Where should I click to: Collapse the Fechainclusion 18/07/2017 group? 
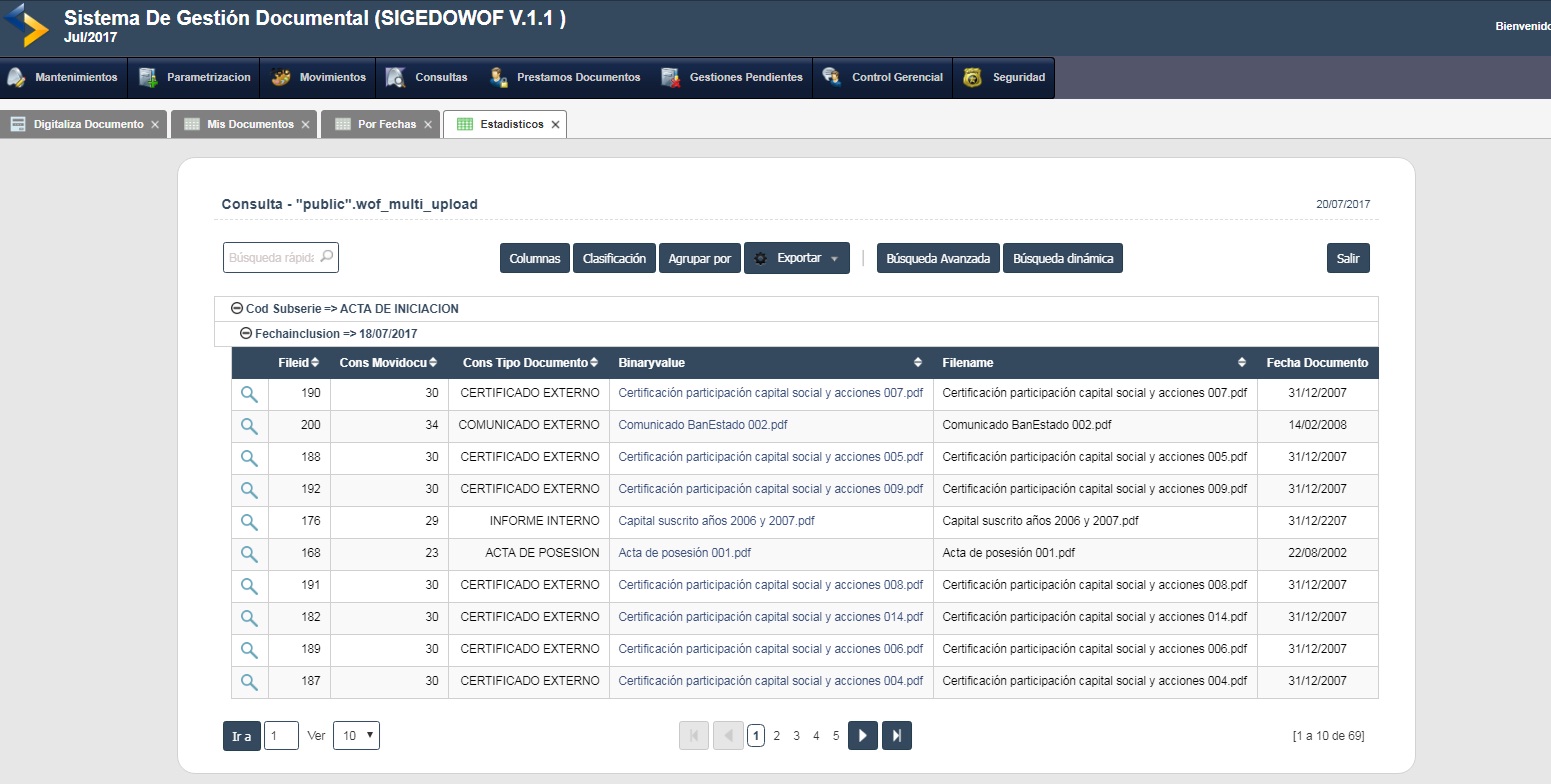tap(246, 334)
